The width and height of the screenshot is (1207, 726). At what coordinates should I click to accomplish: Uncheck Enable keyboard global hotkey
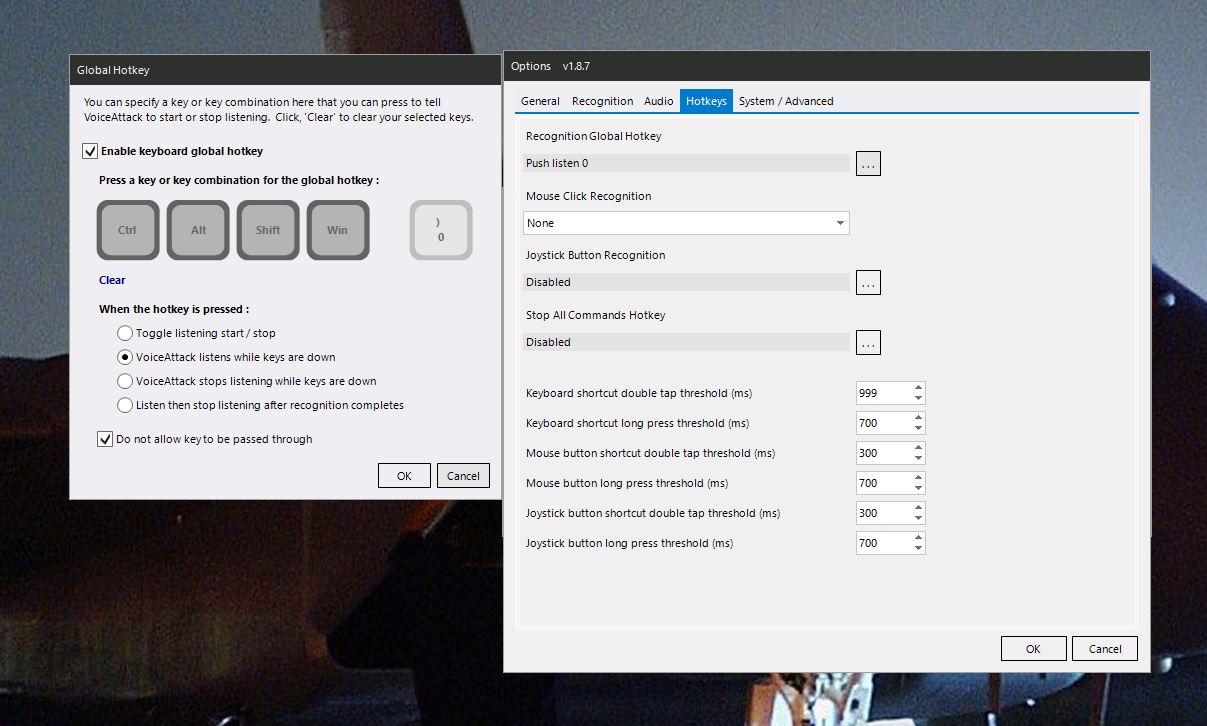click(91, 151)
